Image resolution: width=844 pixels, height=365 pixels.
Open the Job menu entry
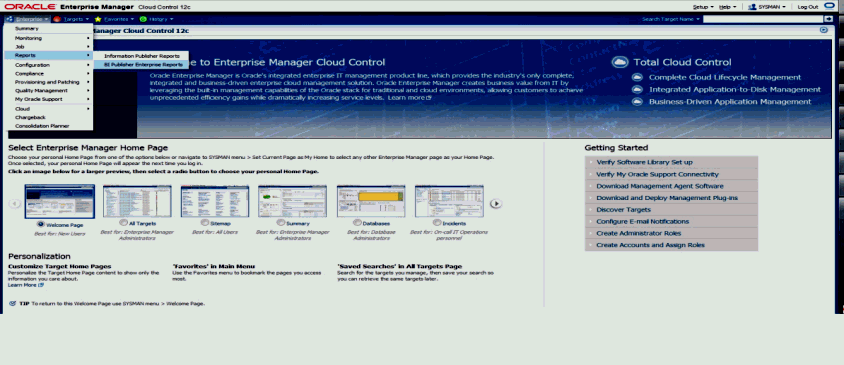(x=48, y=47)
